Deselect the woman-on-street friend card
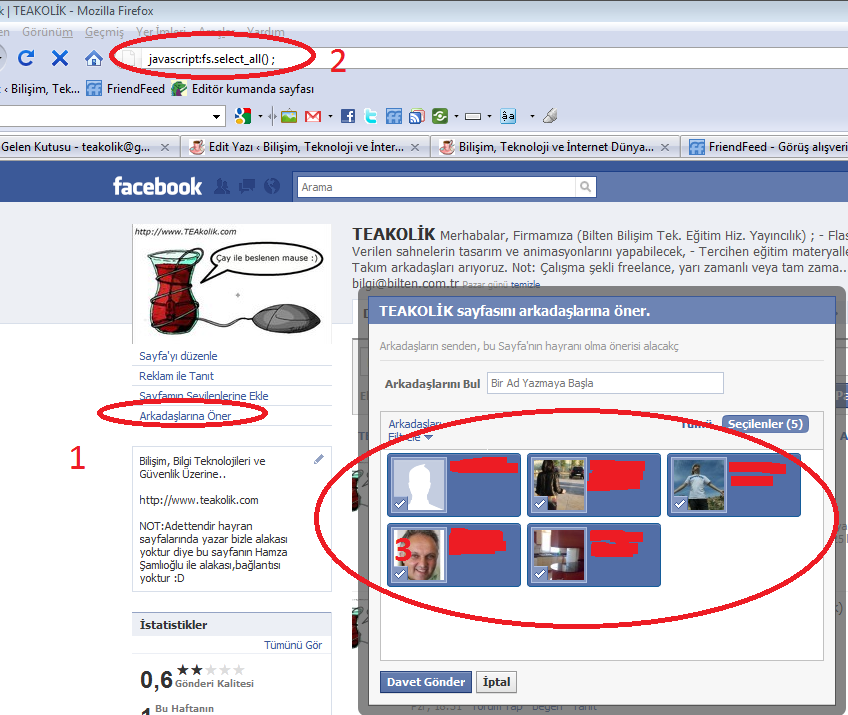 pyautogui.click(x=594, y=485)
